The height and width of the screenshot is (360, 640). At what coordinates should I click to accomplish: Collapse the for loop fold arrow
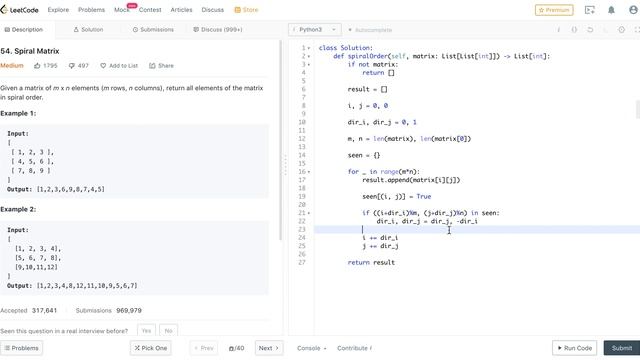[309, 172]
